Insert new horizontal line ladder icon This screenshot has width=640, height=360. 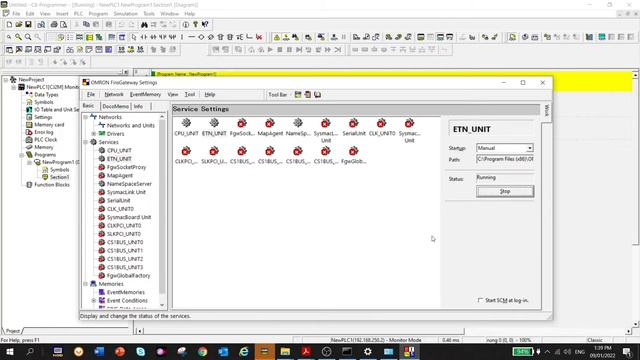[191, 37]
